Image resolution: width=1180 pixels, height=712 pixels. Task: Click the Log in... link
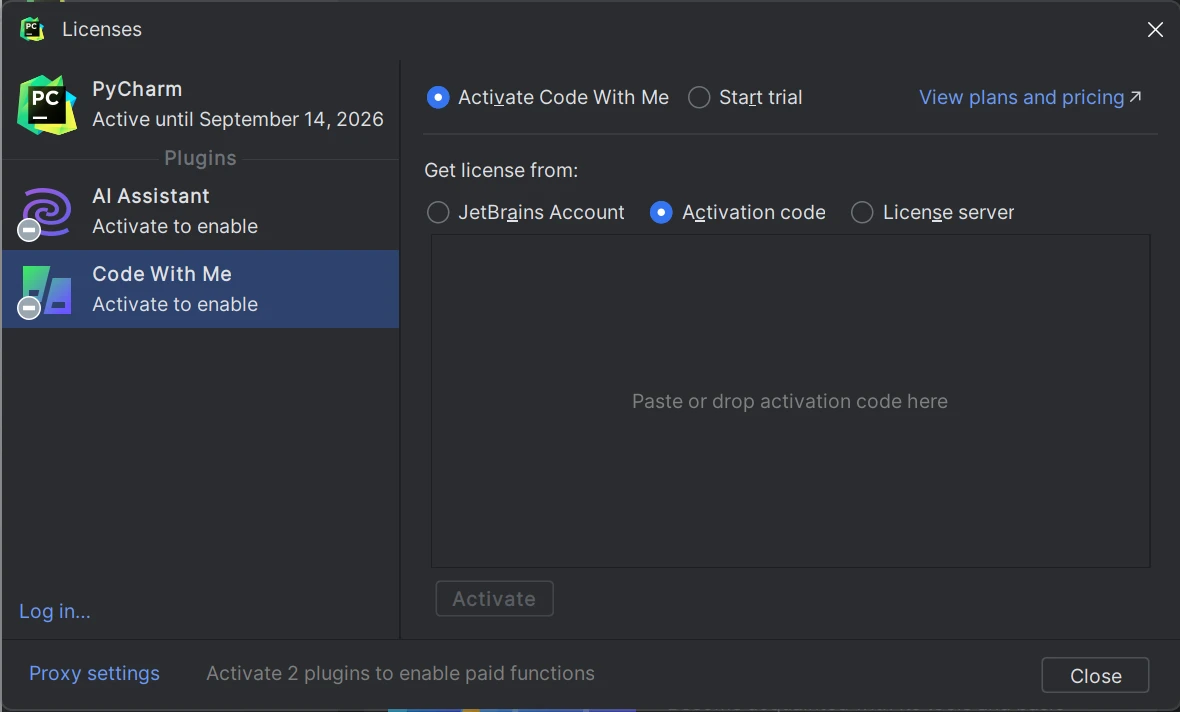[54, 611]
